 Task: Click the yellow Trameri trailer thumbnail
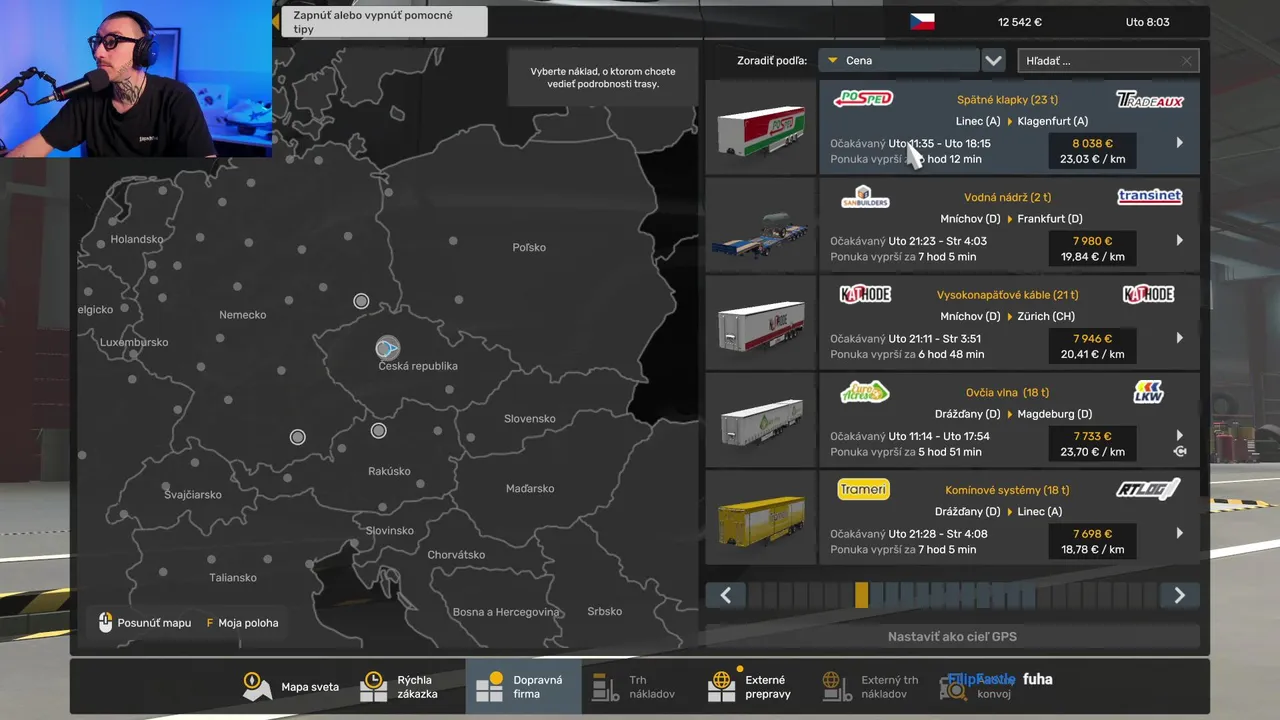(761, 518)
